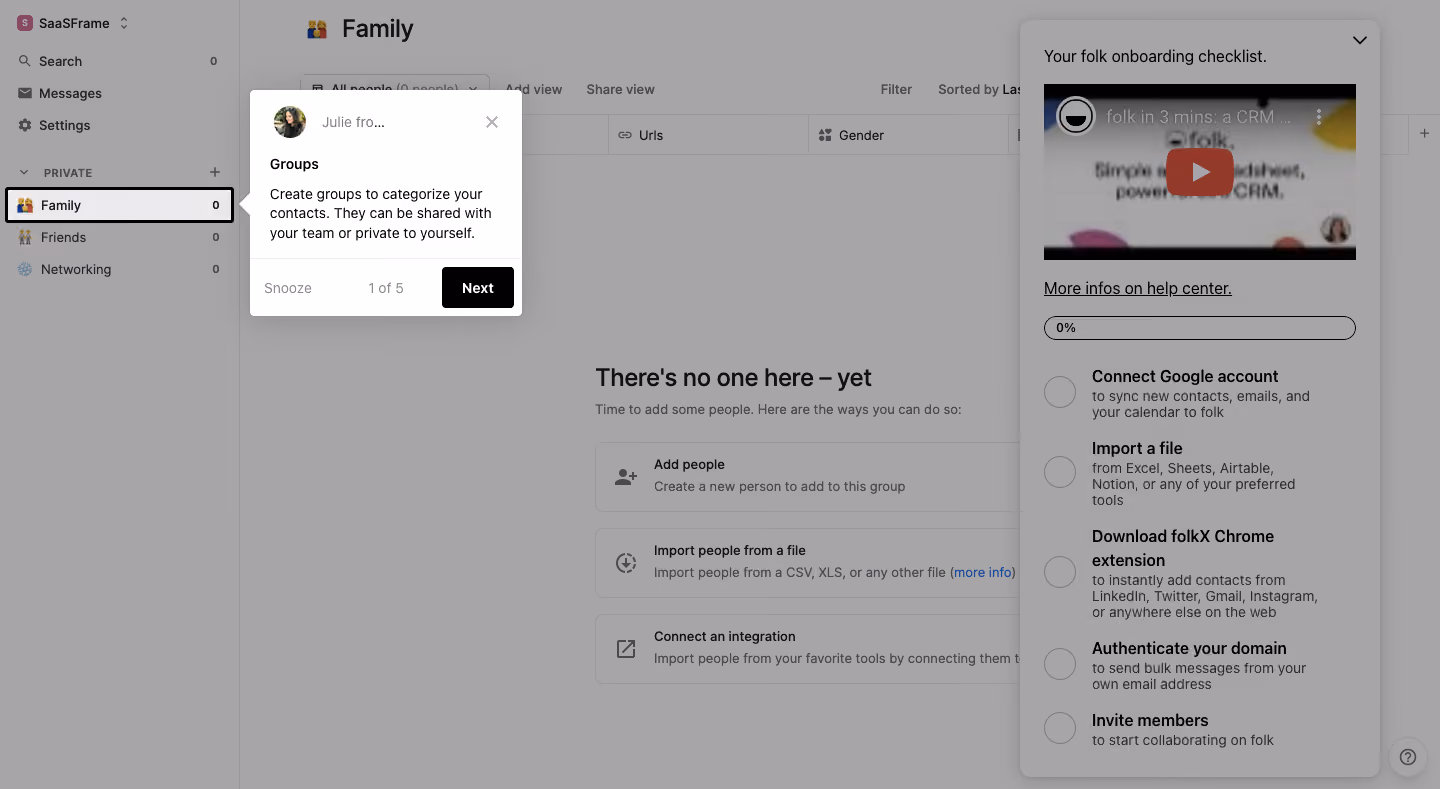
Task: Open Settings gear icon
Action: (x=25, y=125)
